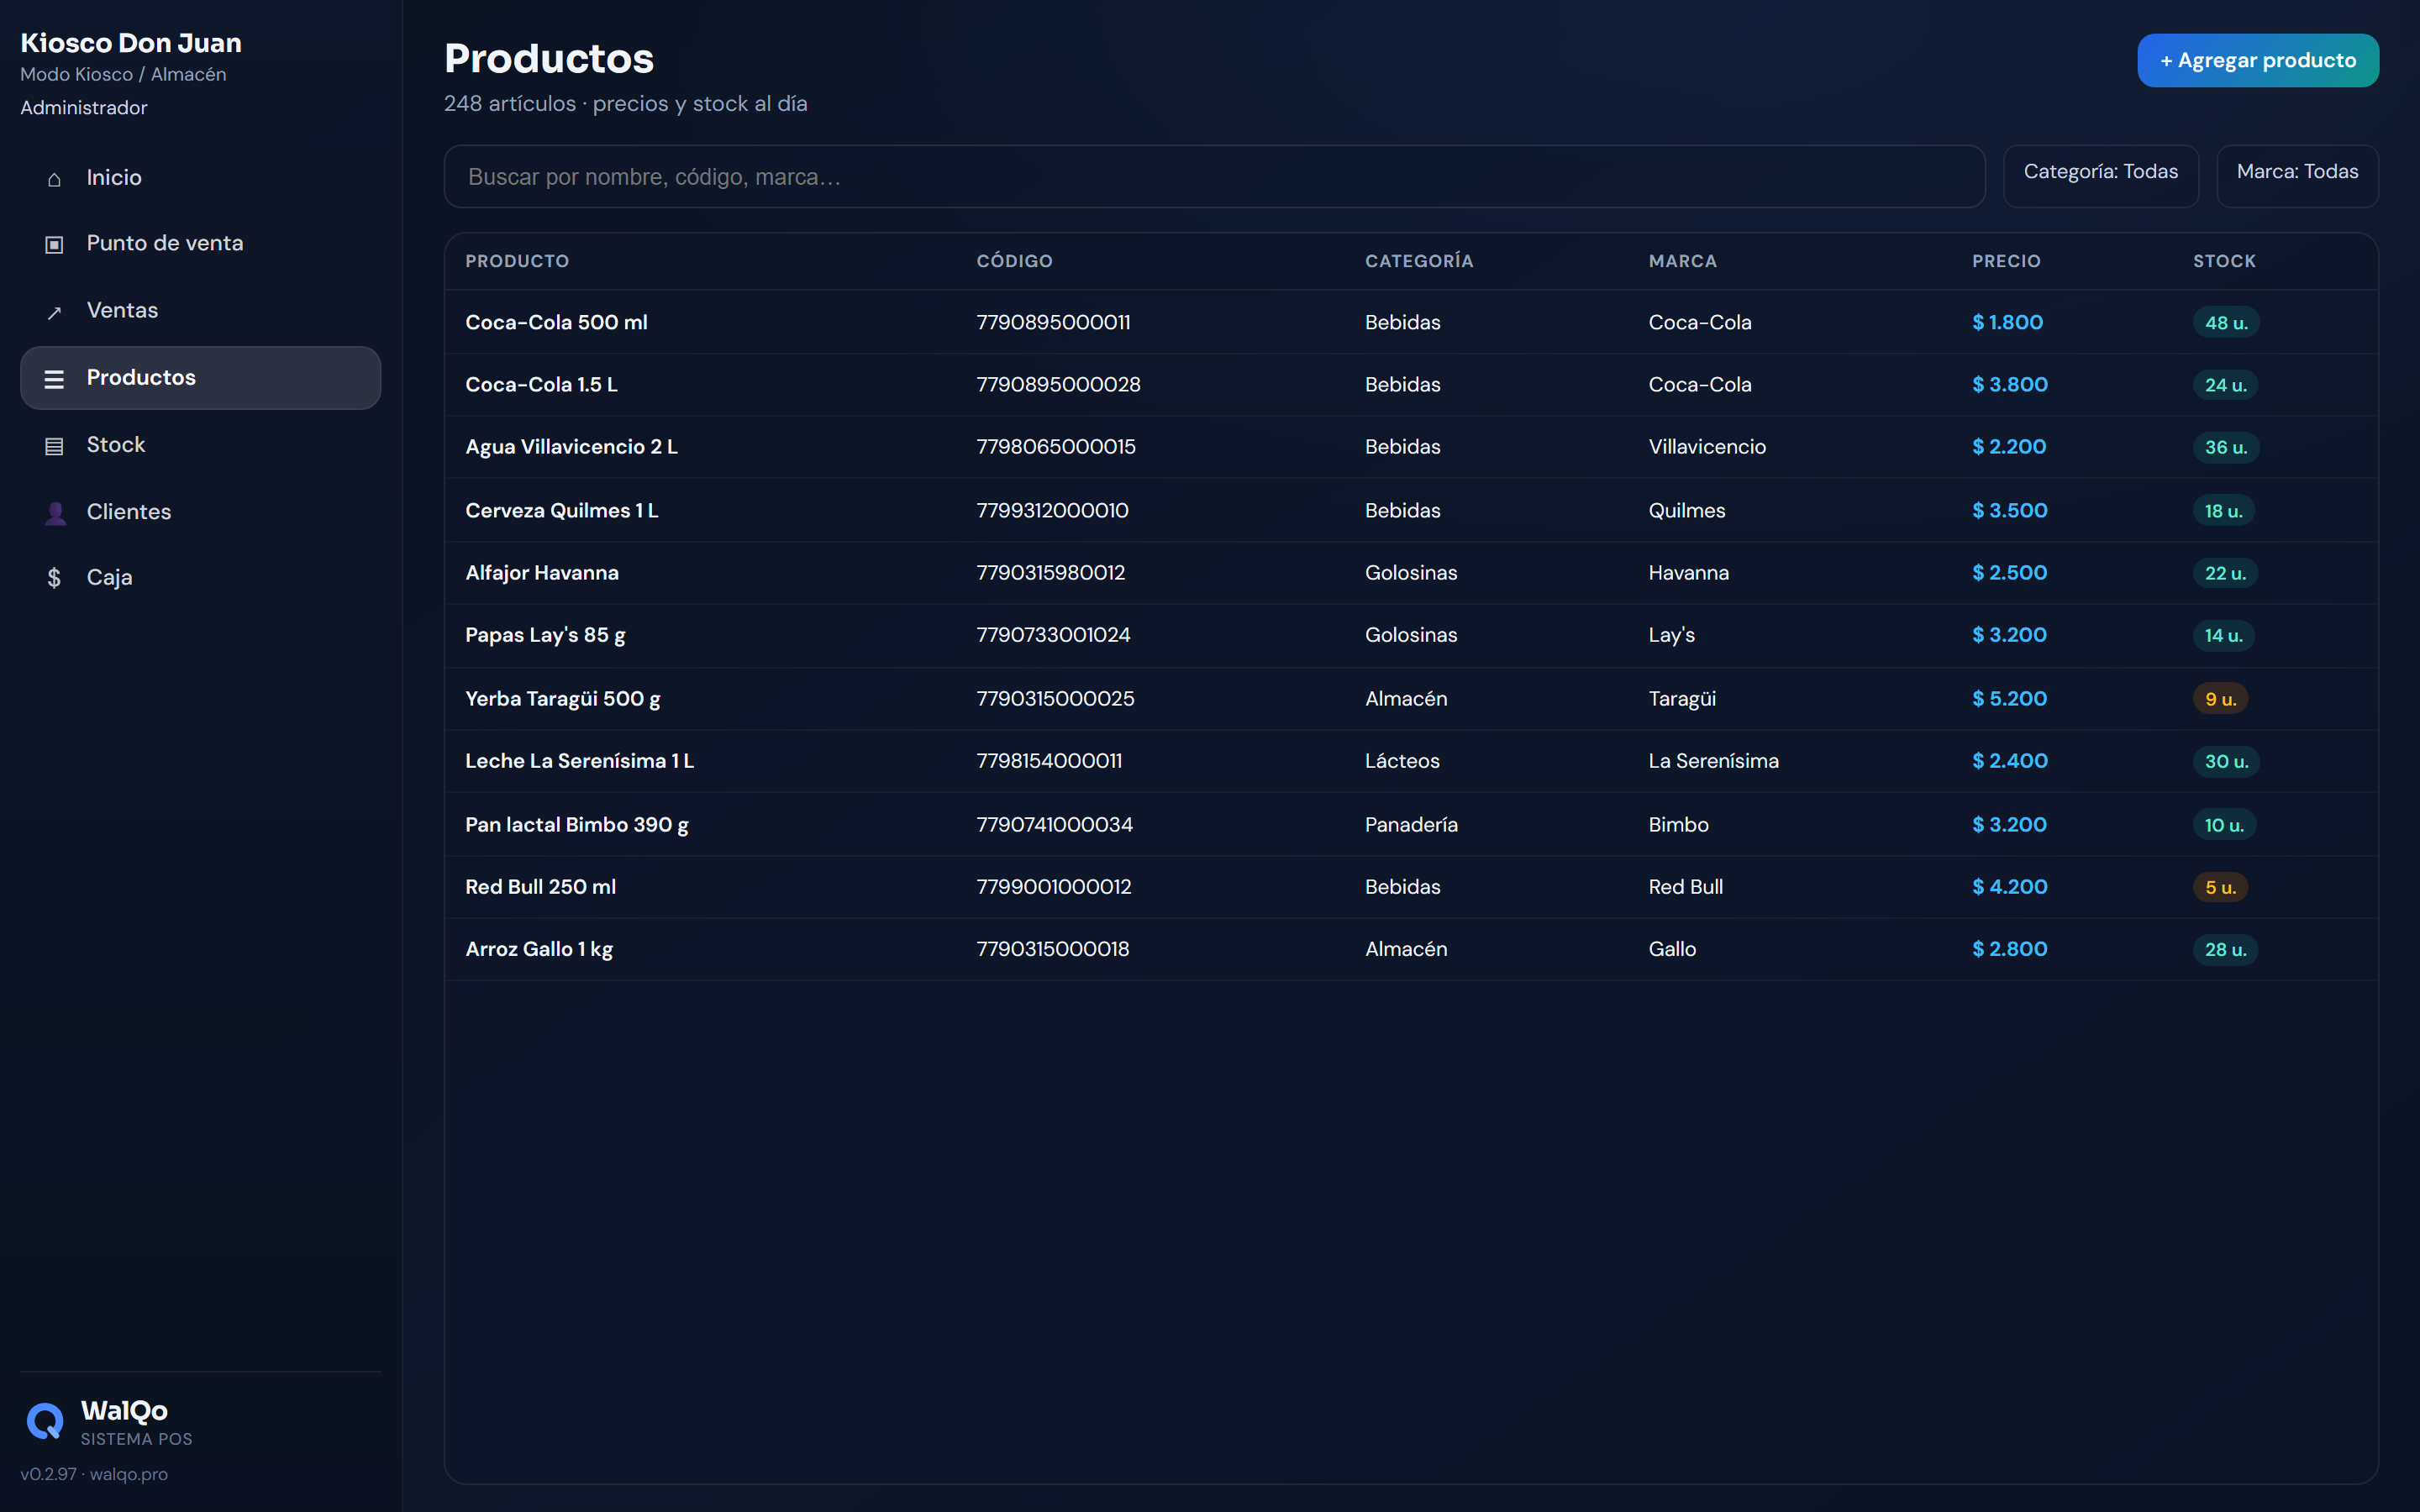2420x1512 pixels.
Task: Click the Stock table icon
Action: [x=54, y=446]
